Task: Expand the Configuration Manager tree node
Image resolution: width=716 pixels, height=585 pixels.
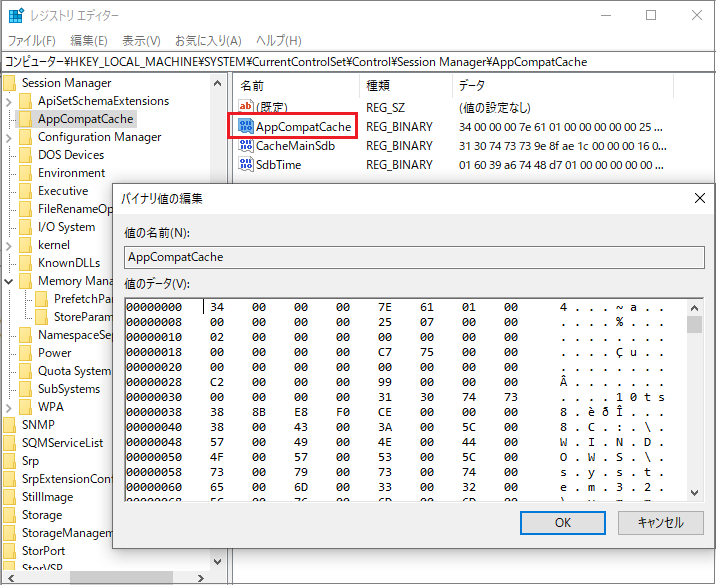Action: (9, 137)
